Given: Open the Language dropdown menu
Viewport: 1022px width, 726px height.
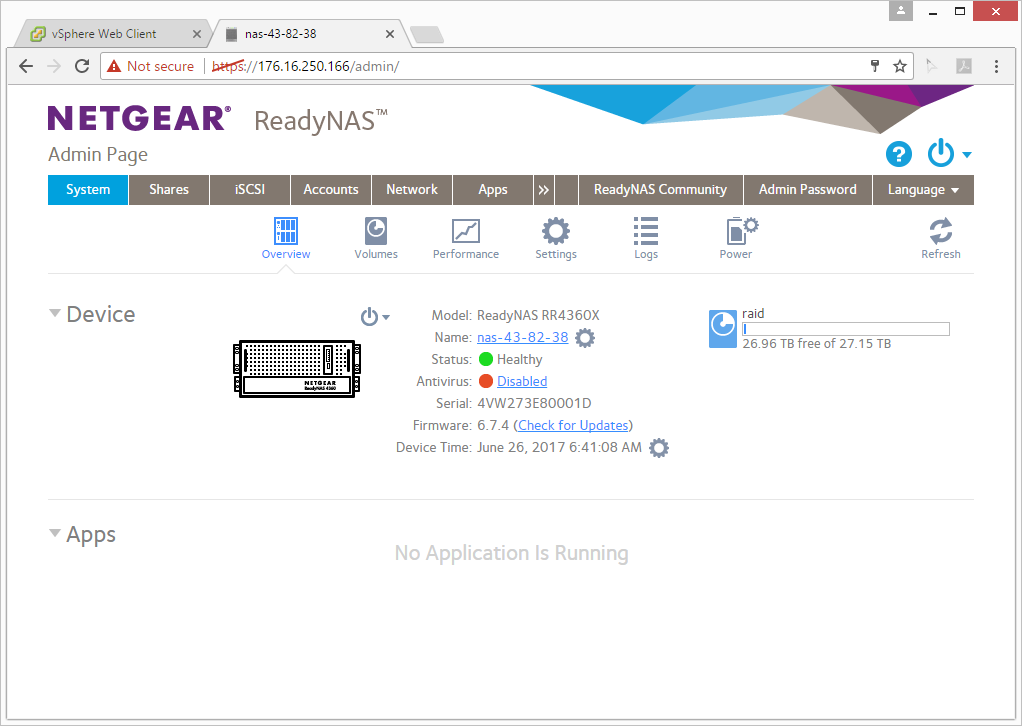Looking at the screenshot, I should [923, 190].
